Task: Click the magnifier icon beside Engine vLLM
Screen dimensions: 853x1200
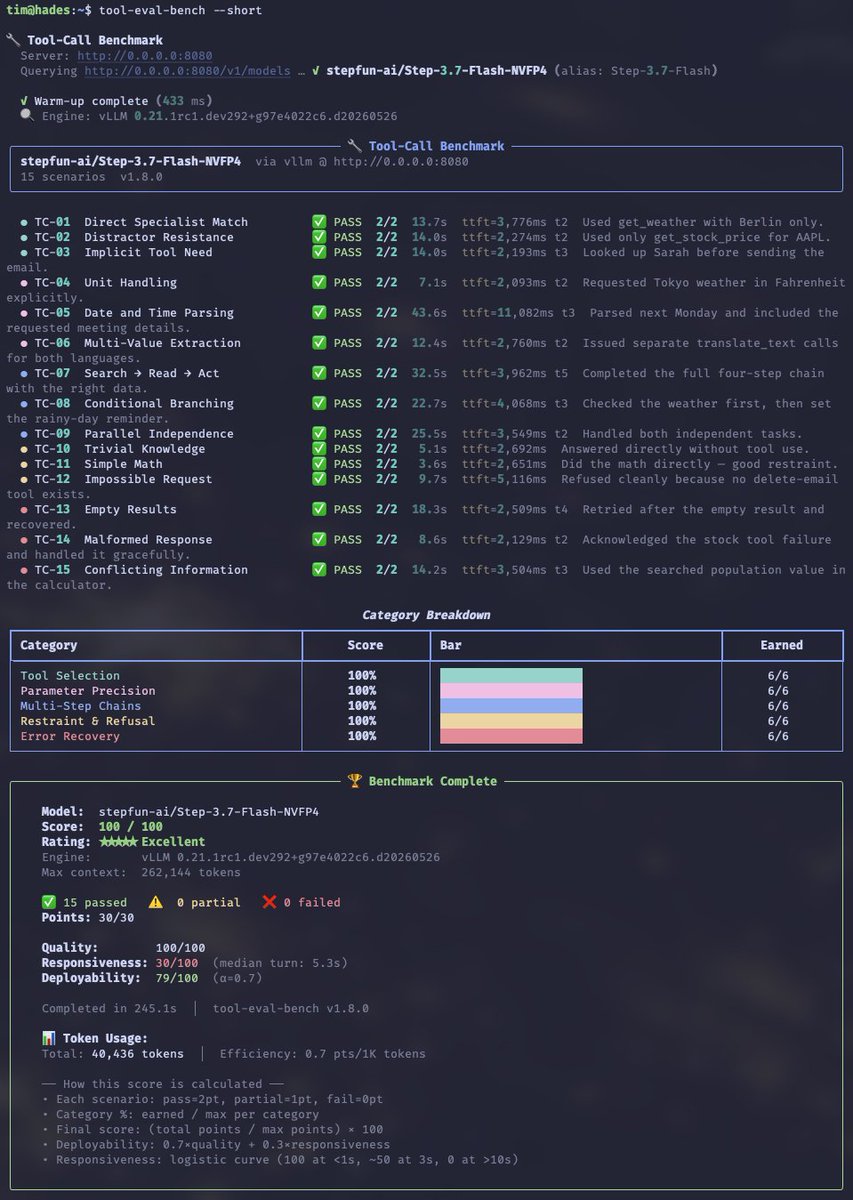Action: (26, 116)
